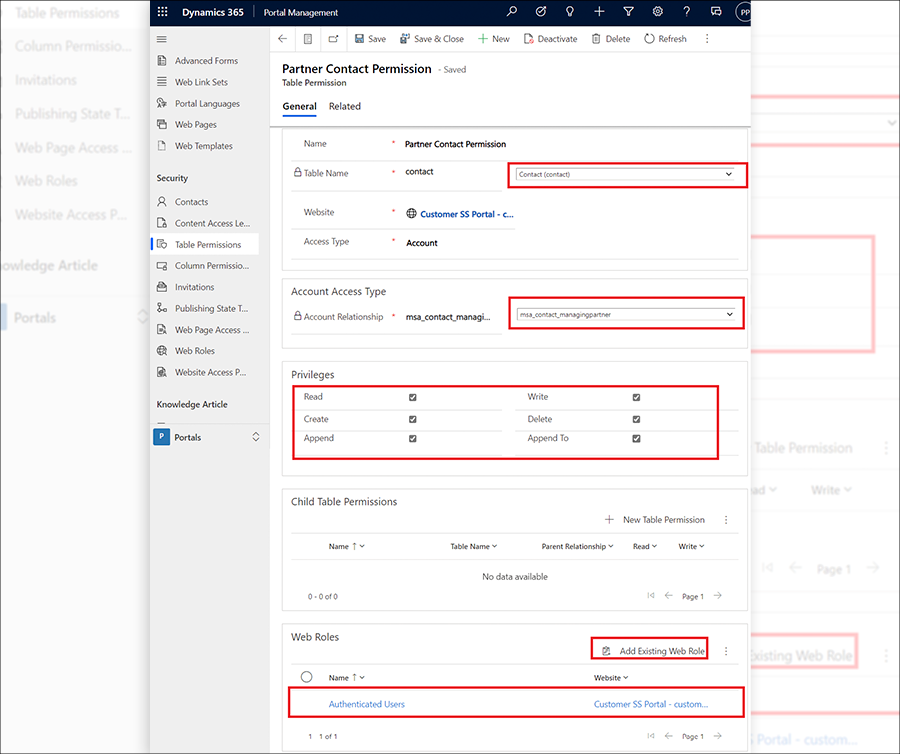Toggle the Read privilege checkbox

(413, 397)
